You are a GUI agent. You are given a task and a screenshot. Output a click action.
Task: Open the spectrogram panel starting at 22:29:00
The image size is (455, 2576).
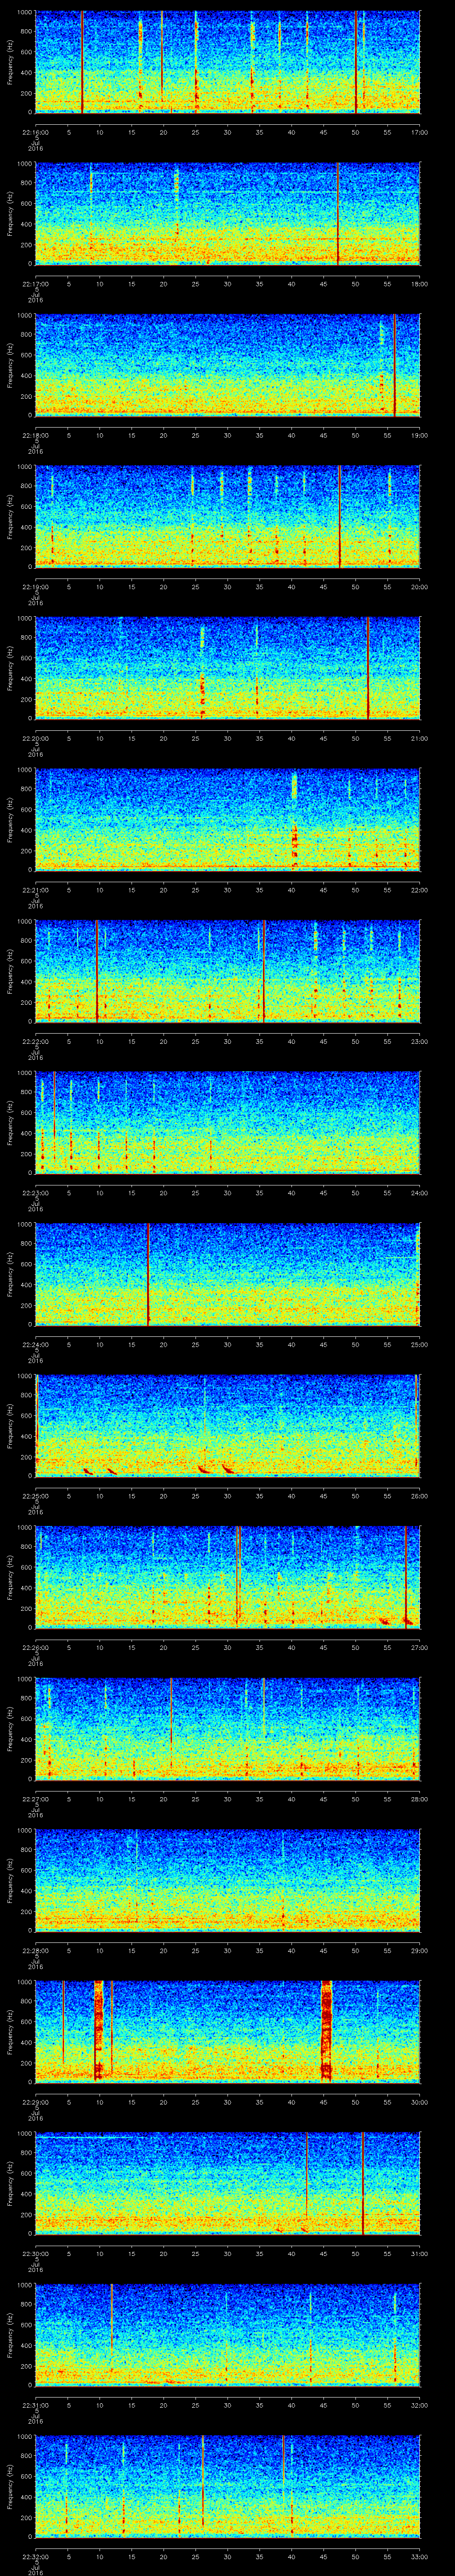(228, 2032)
